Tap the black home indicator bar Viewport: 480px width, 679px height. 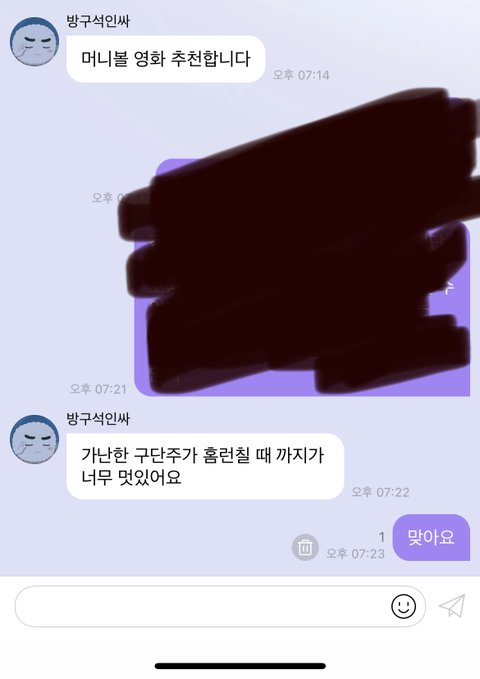coord(240,666)
